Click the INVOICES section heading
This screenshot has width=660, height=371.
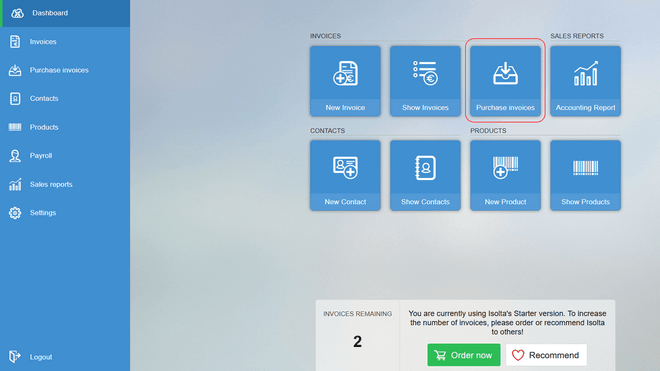pyautogui.click(x=325, y=36)
